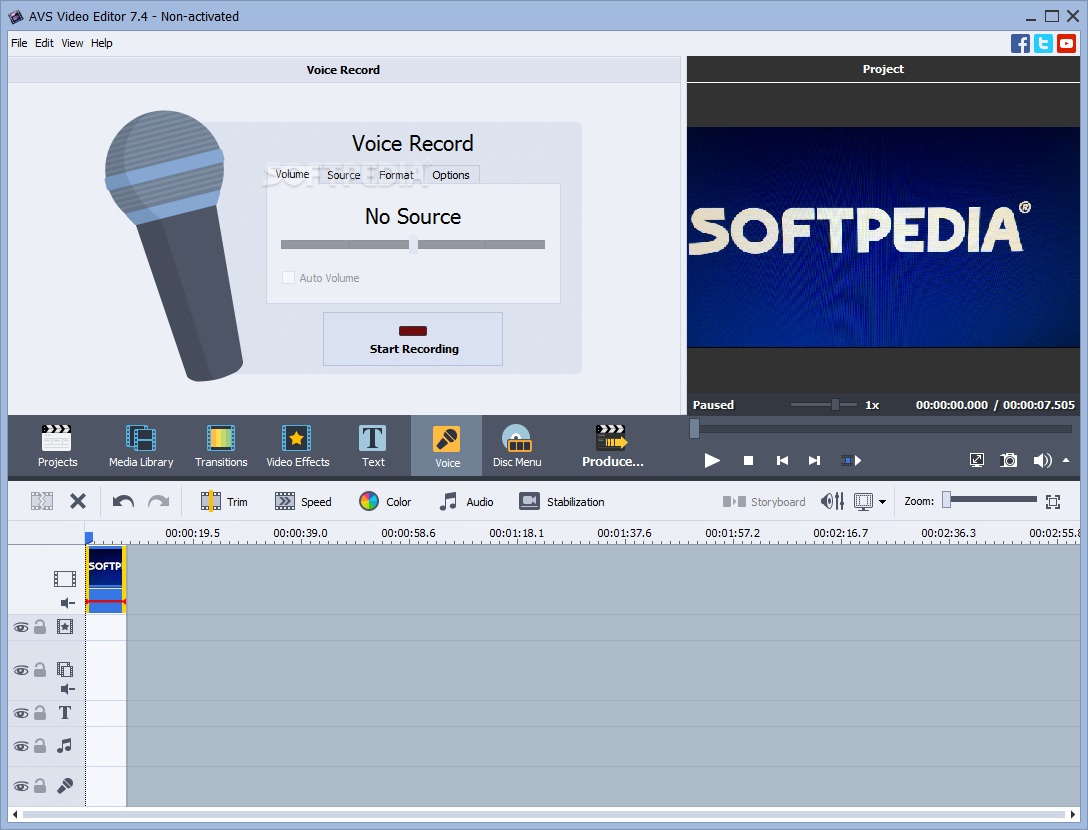Lock the video overlay track
Image resolution: width=1088 pixels, height=830 pixels.
coord(40,670)
